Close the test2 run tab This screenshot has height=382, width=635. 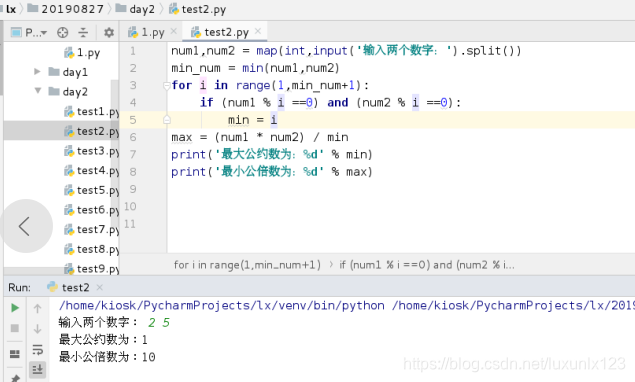click(100, 287)
